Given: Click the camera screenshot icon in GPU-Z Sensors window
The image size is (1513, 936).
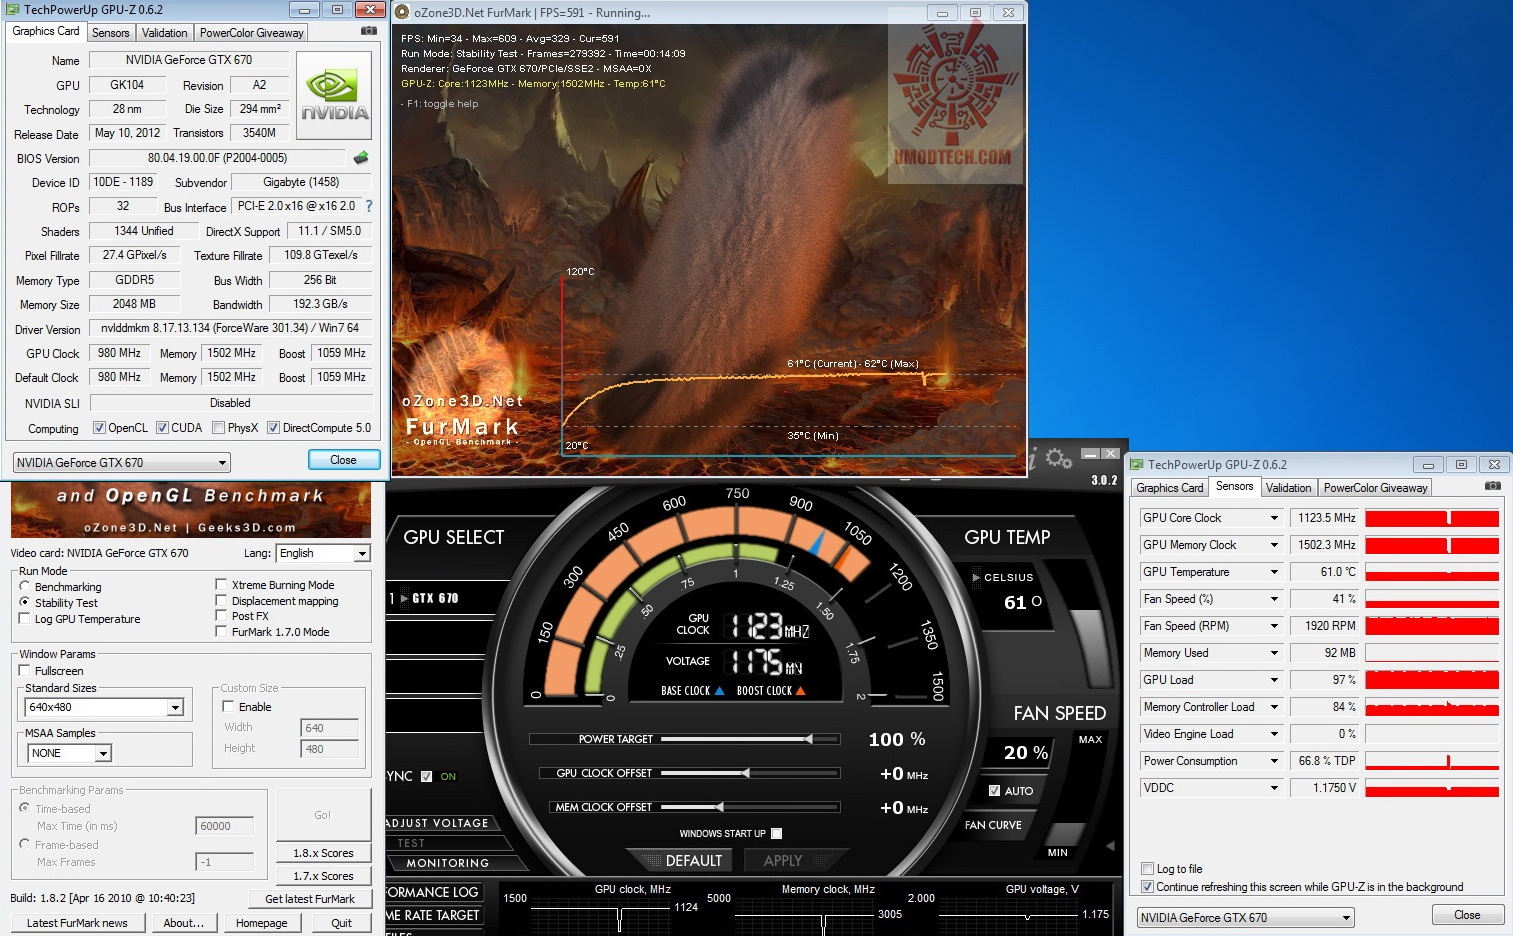Looking at the screenshot, I should (1493, 486).
